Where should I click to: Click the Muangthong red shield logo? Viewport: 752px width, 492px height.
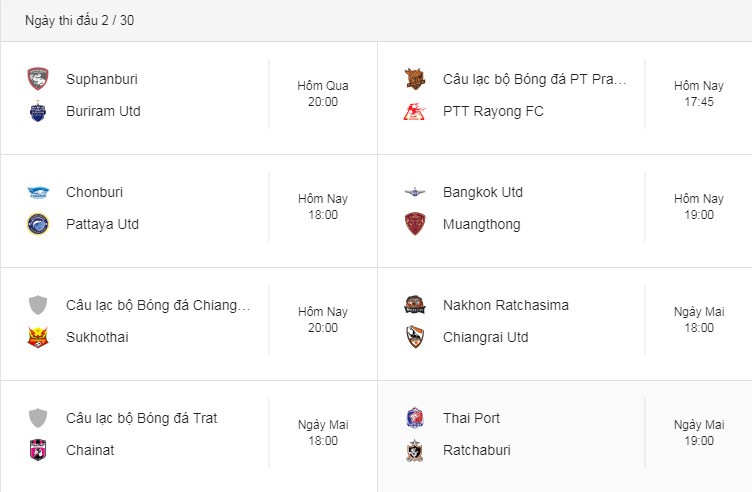pos(415,224)
